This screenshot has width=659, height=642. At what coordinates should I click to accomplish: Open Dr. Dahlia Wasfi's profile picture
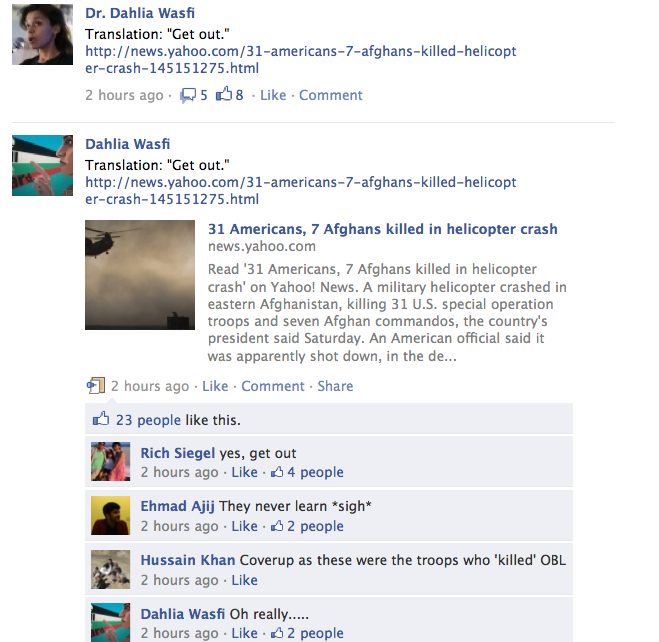(42, 34)
